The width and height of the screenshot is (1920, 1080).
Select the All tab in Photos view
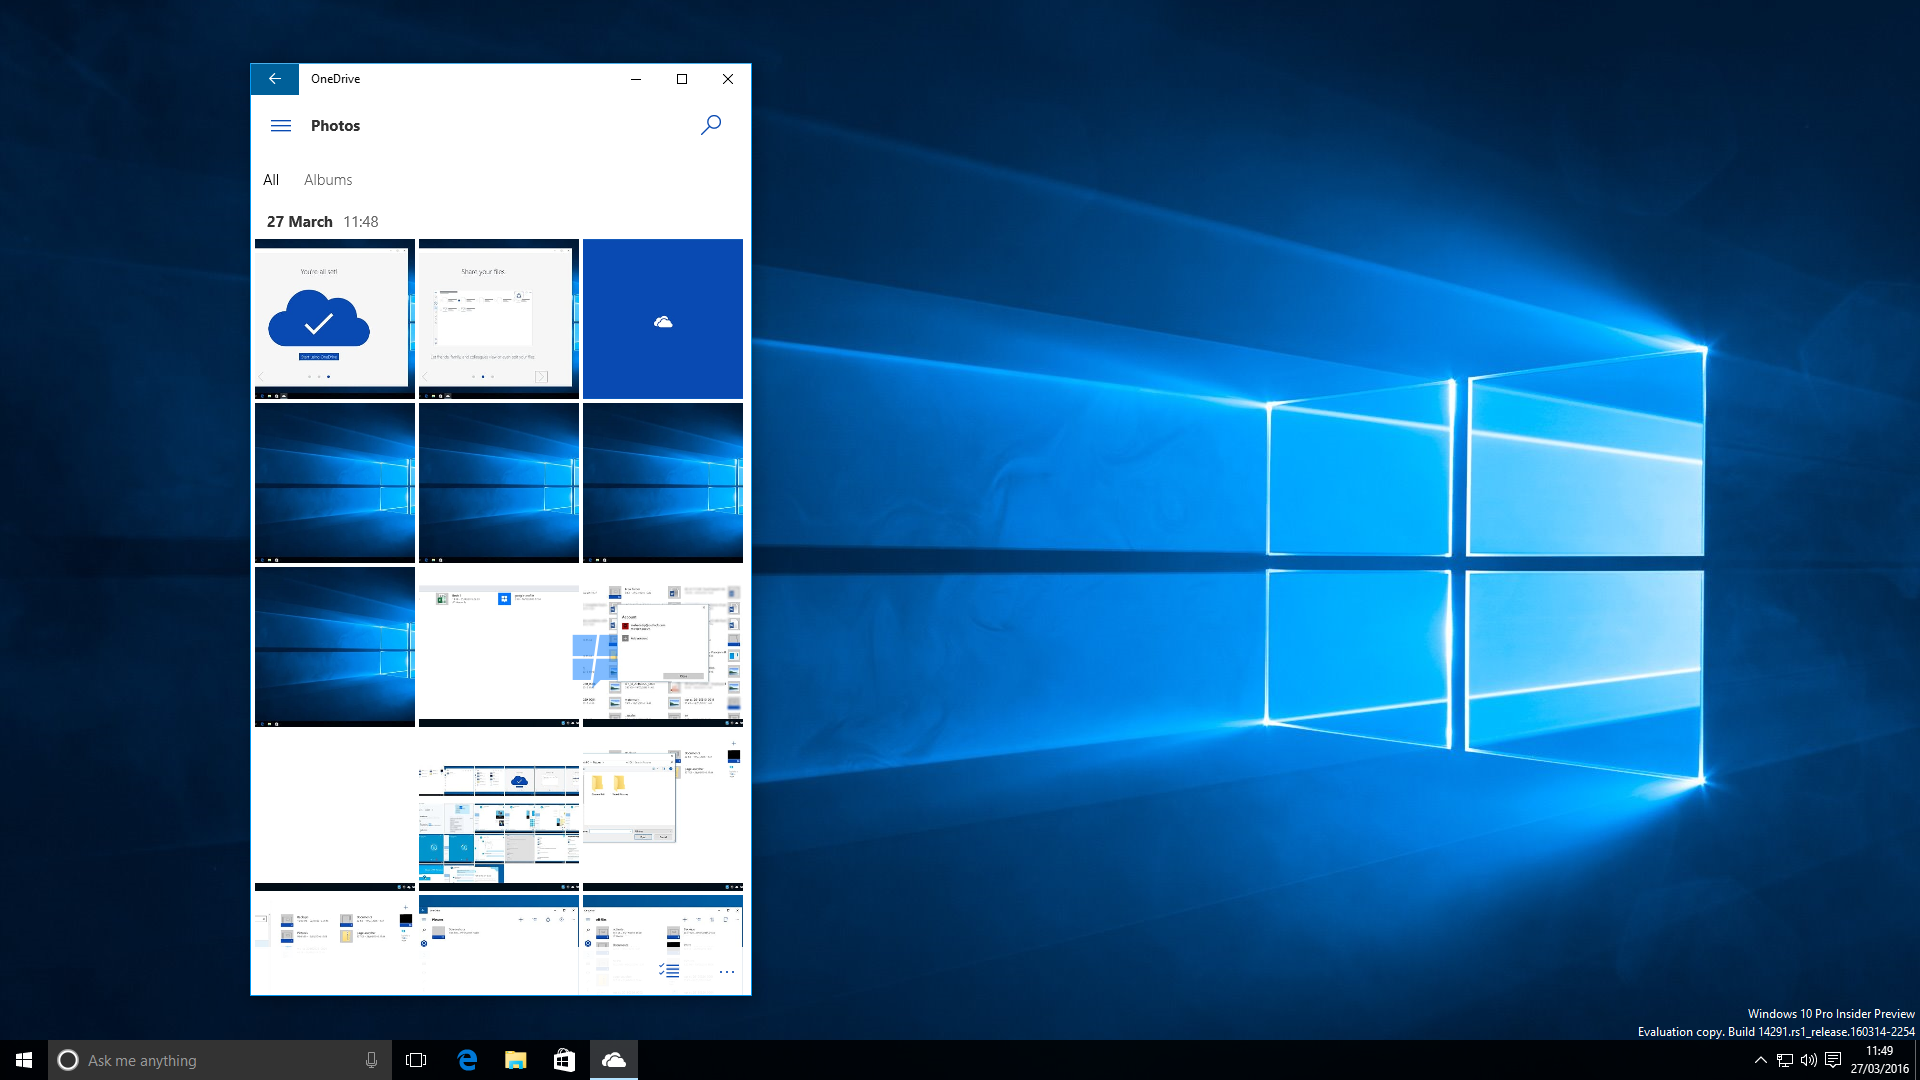(x=272, y=179)
